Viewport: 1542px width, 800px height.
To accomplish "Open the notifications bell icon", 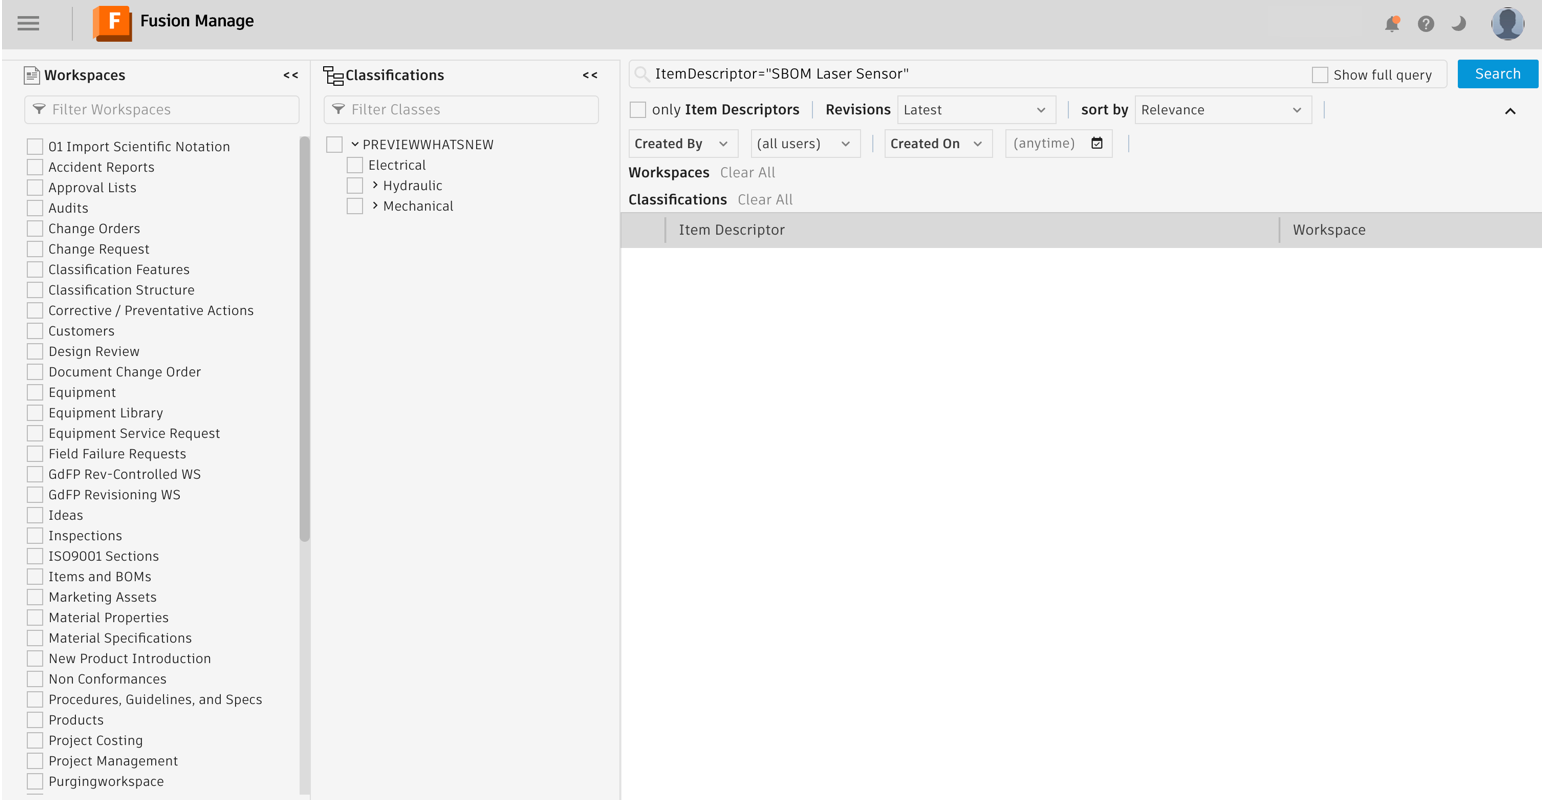I will (x=1391, y=23).
